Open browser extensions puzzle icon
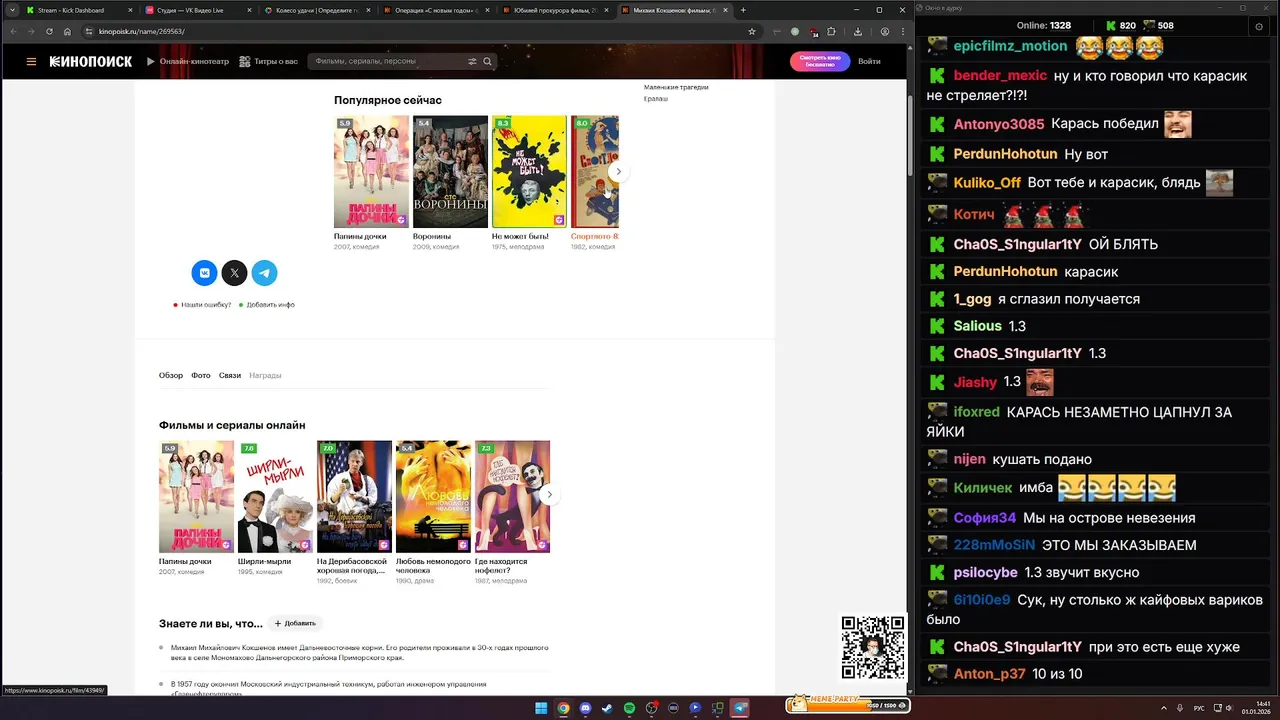 831,31
